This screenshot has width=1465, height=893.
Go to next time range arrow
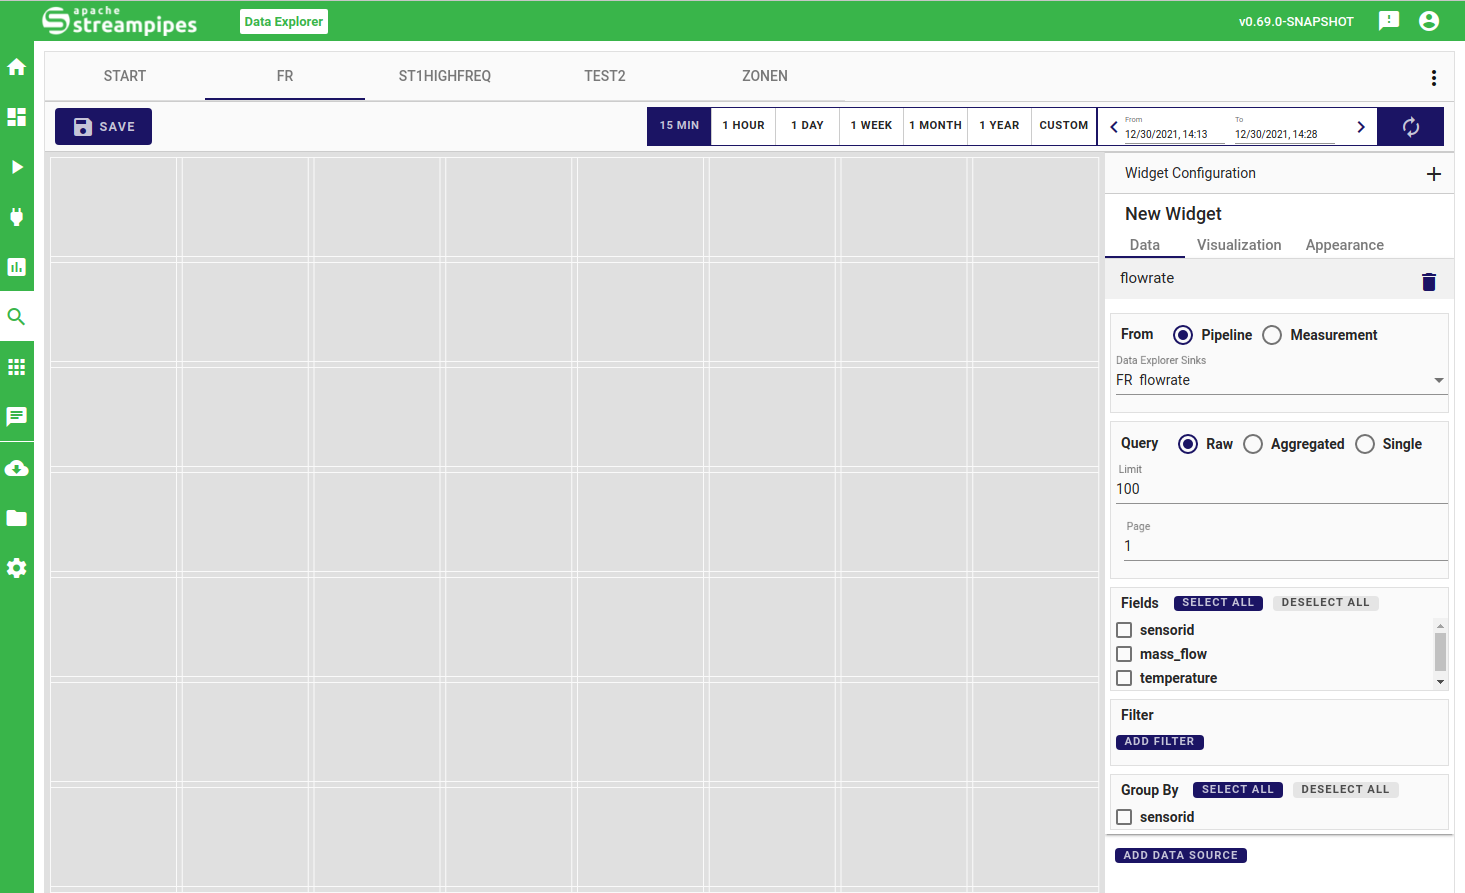coord(1360,127)
